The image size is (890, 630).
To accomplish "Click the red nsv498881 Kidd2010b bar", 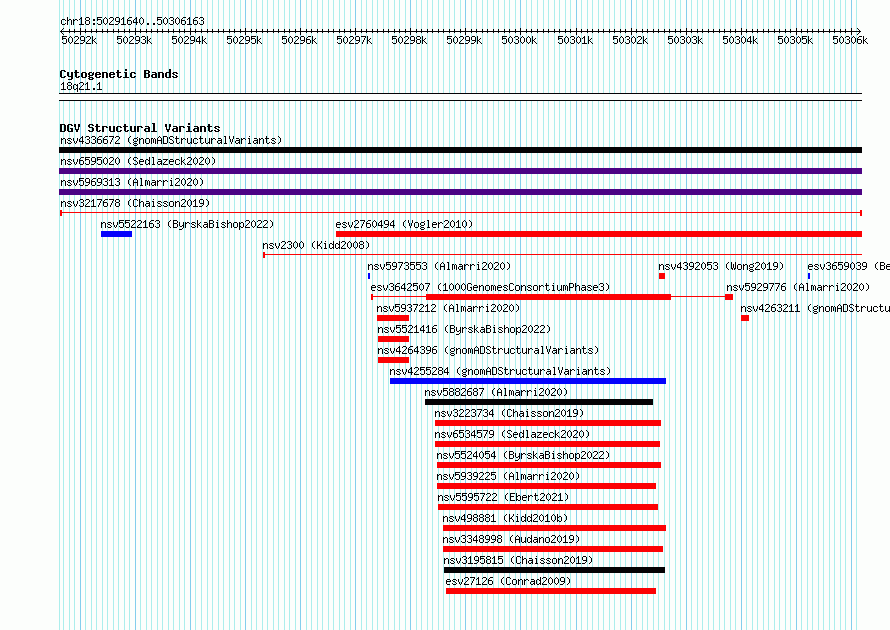I will (555, 528).
